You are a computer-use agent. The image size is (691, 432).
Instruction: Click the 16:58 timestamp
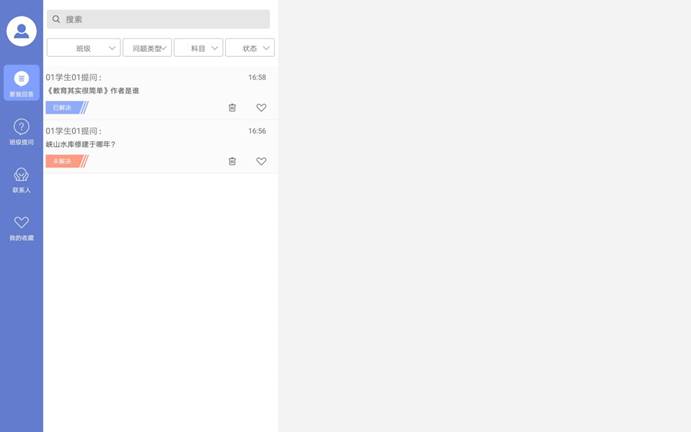click(257, 77)
